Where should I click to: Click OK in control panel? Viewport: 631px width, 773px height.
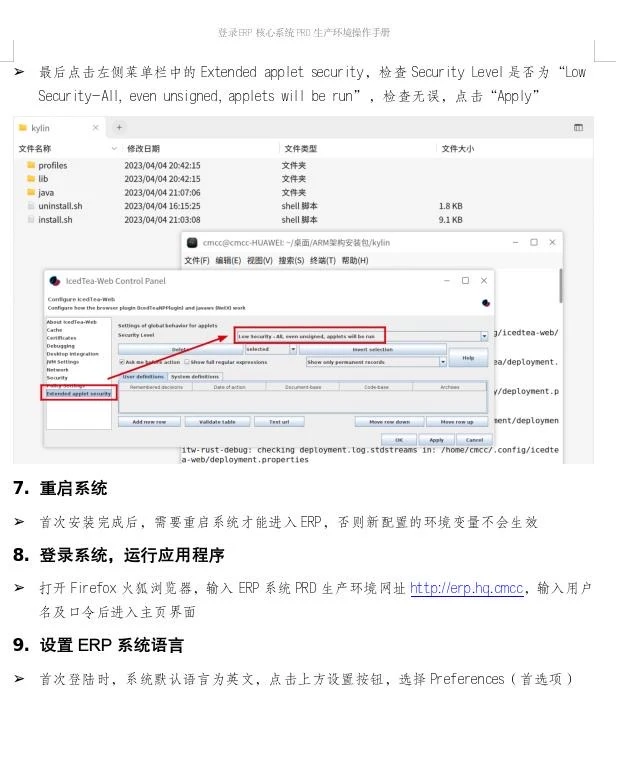[x=399, y=440]
